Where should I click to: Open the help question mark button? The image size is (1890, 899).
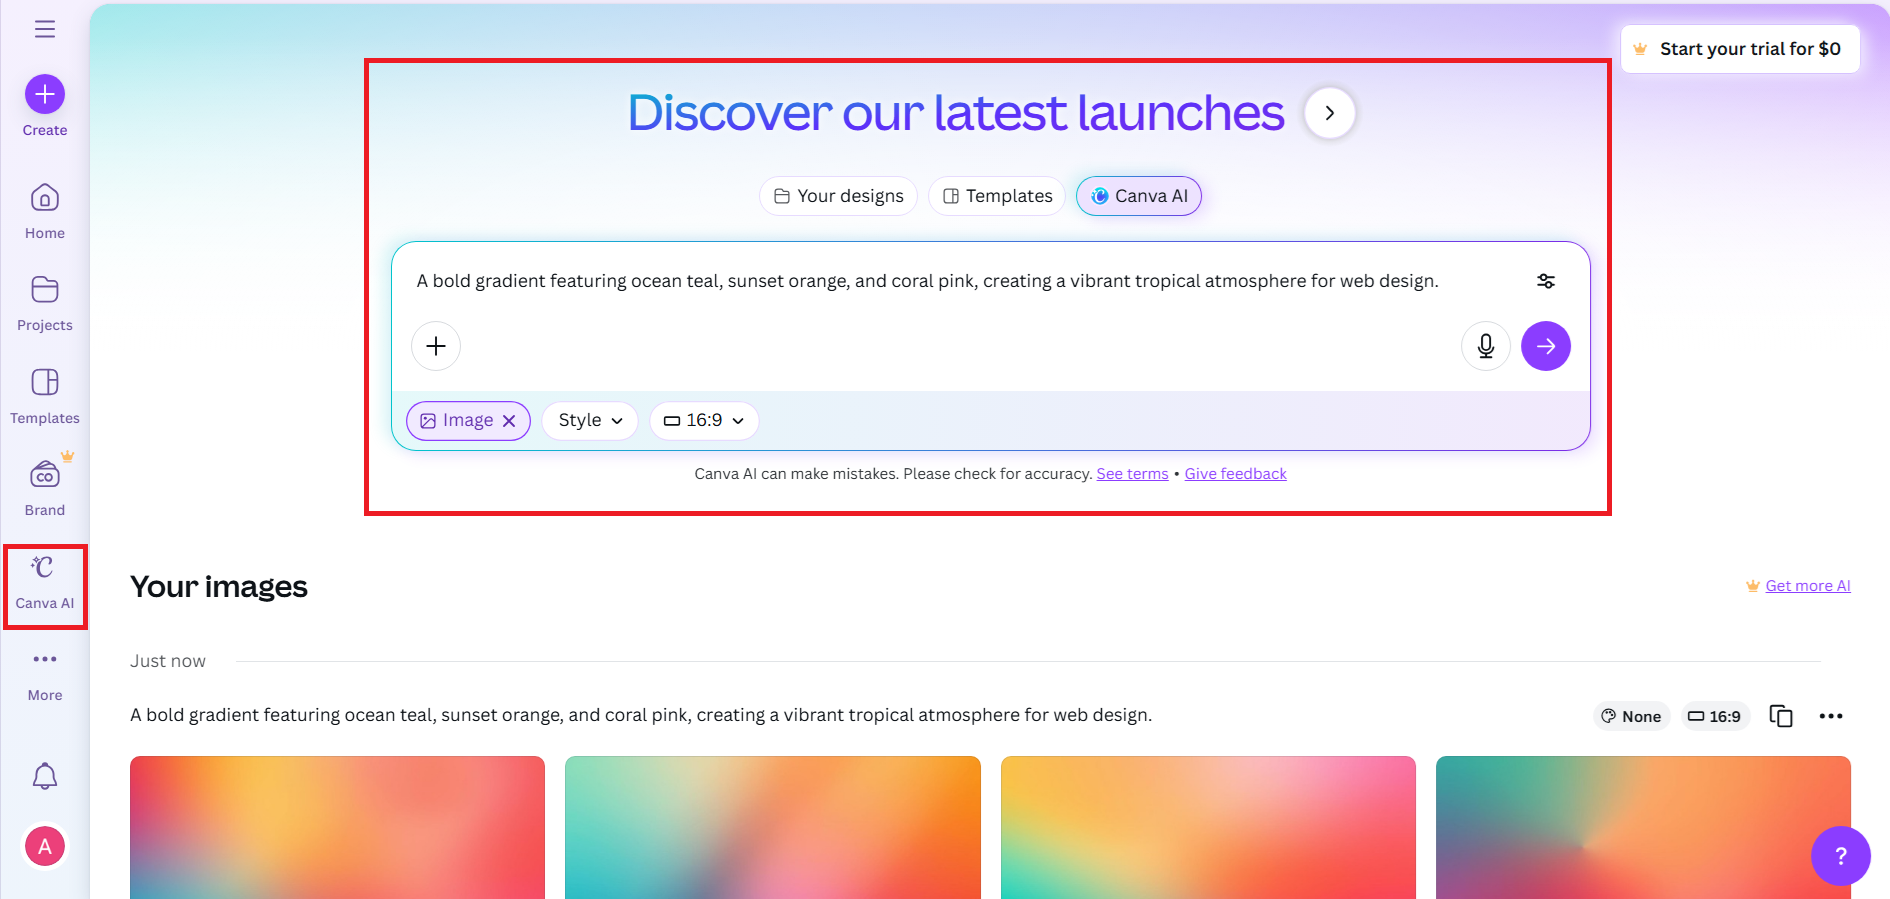pyautogui.click(x=1841, y=856)
